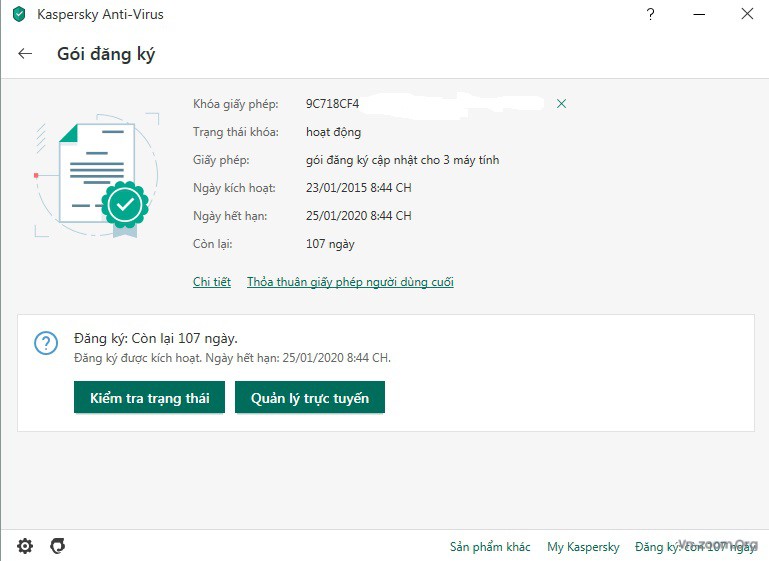Open the support headset icon at bottom left
Image resolution: width=769 pixels, height=561 pixels.
tap(58, 546)
